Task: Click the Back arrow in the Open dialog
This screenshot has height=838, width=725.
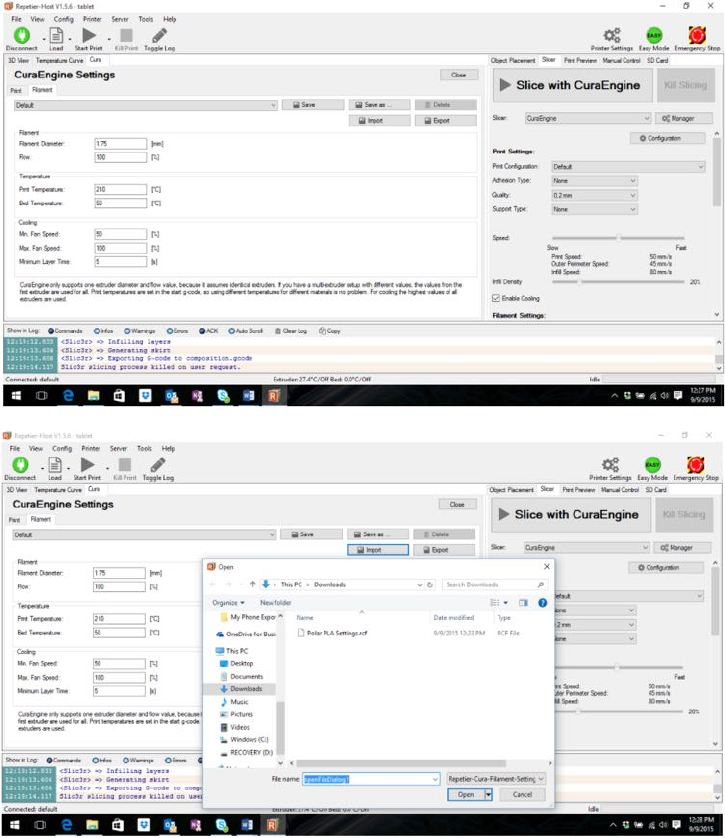Action: [x=213, y=585]
